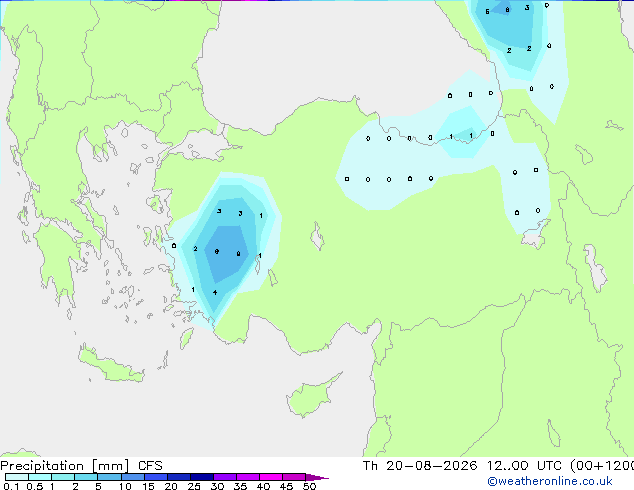The width and height of the screenshot is (634, 490).
Task: Select the light cyan 0.5–1 mm legend swatch
Action: pos(40,477)
